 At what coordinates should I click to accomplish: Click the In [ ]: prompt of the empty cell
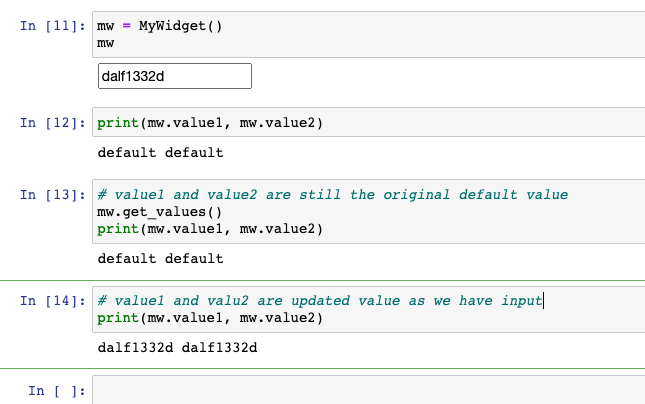[57, 390]
